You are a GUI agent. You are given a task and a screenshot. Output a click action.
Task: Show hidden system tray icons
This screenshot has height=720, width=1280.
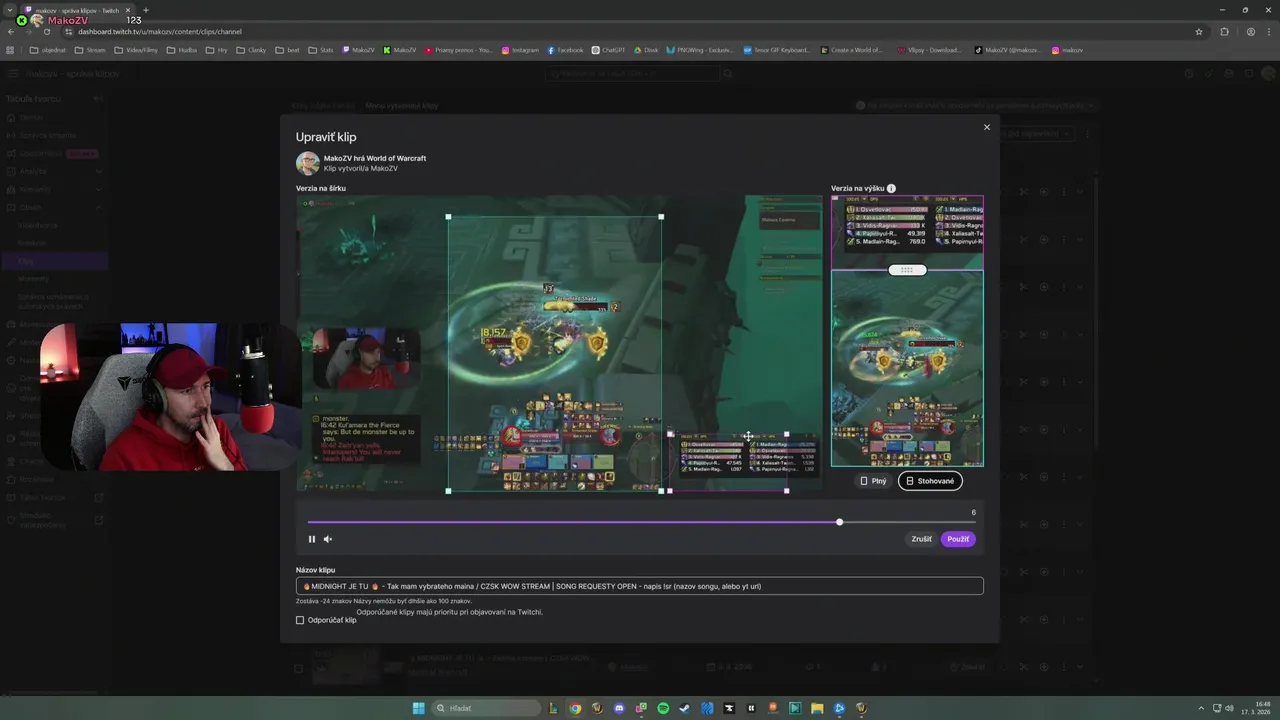(1202, 708)
